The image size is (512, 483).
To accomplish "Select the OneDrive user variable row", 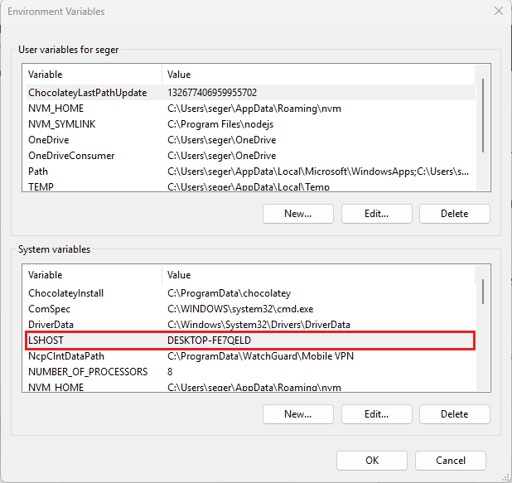I will pos(251,140).
